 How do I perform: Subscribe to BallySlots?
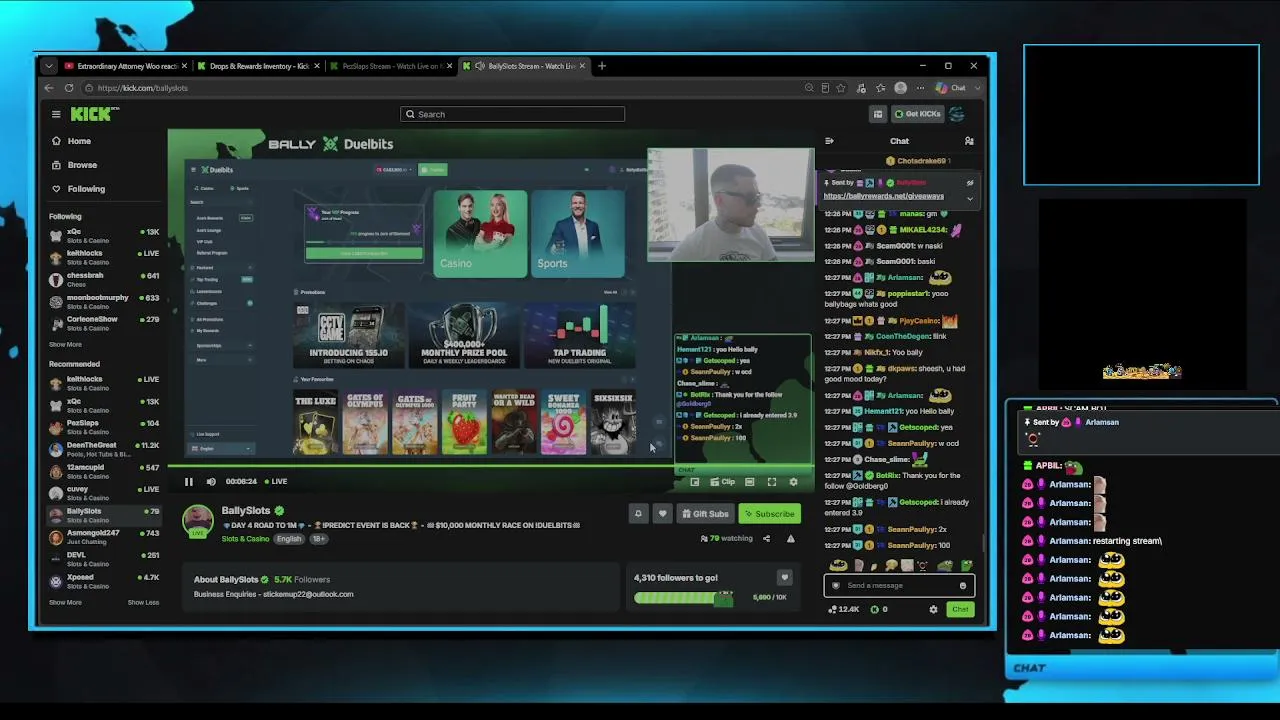pos(769,514)
